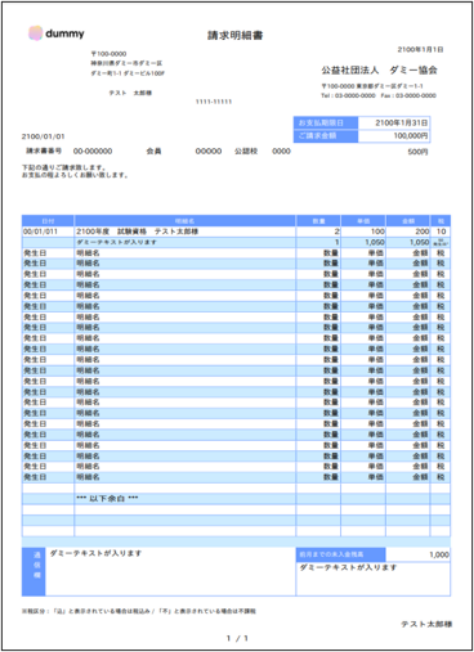The image size is (474, 652).
Task: Select ダミーテキストが入ります below the 1,000 balance
Action: click(348, 568)
